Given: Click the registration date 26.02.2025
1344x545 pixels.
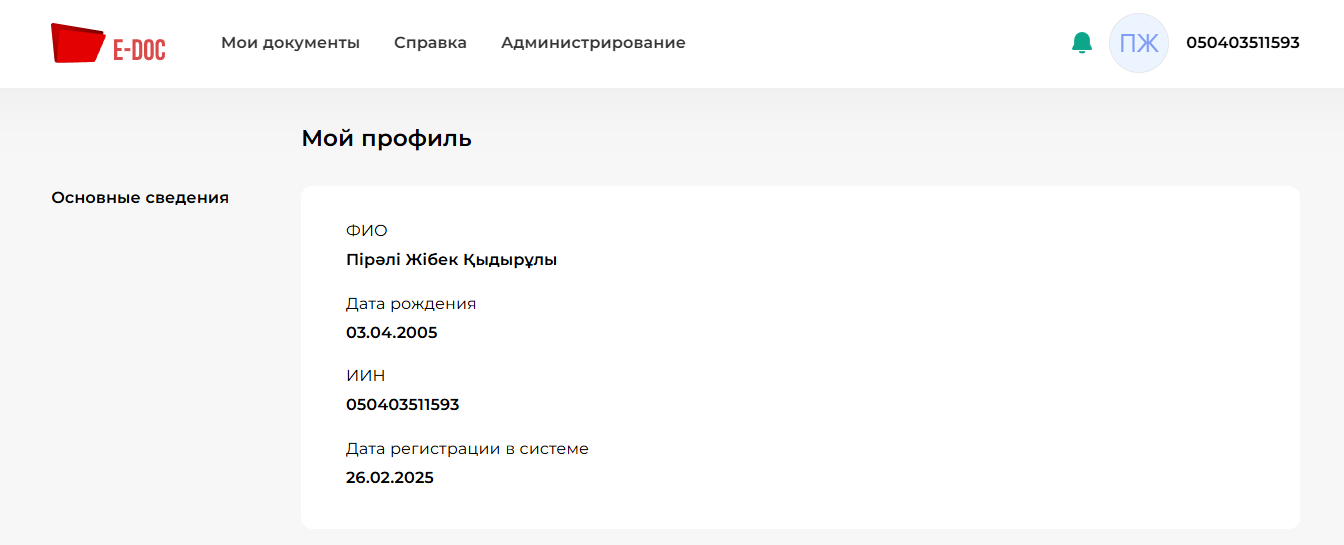Looking at the screenshot, I should click(x=389, y=478).
